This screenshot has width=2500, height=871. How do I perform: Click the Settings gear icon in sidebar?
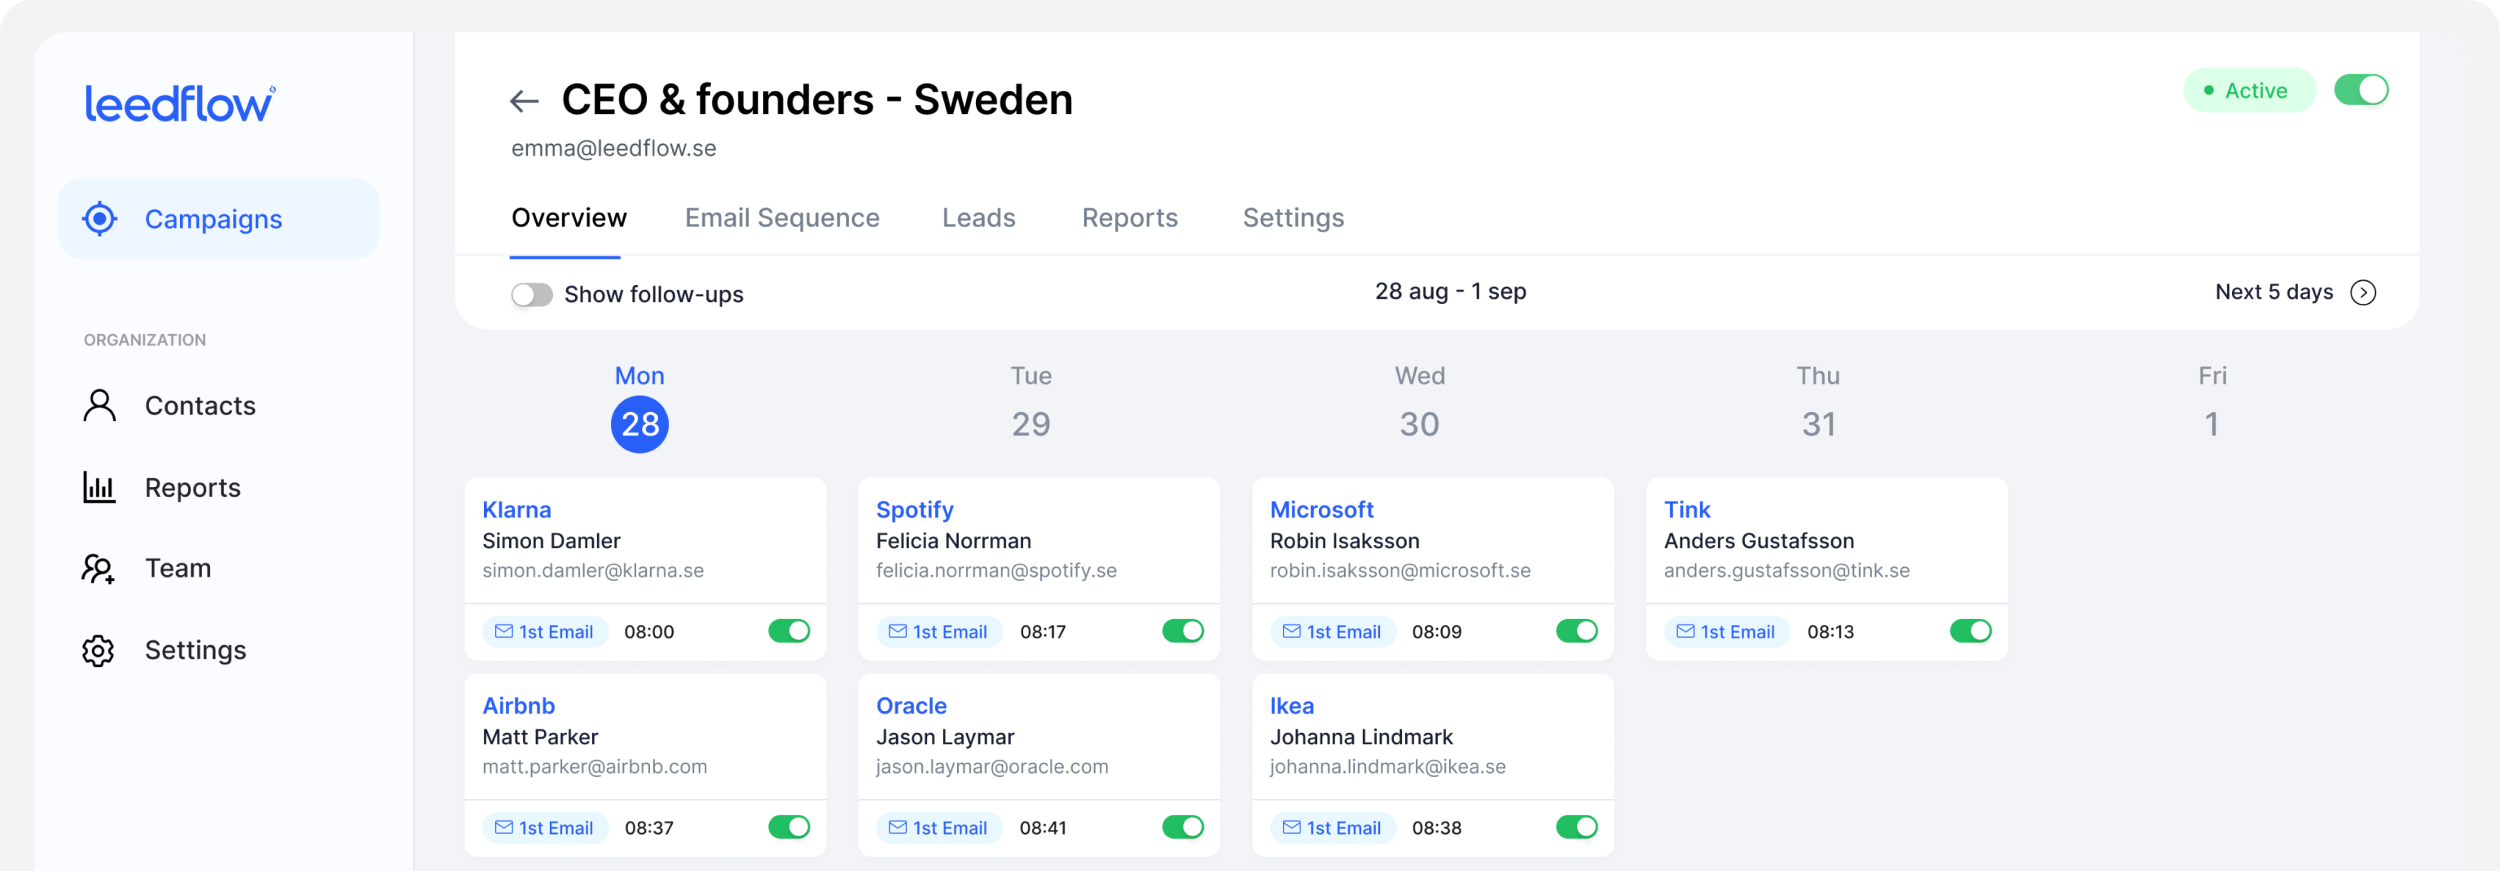click(98, 651)
